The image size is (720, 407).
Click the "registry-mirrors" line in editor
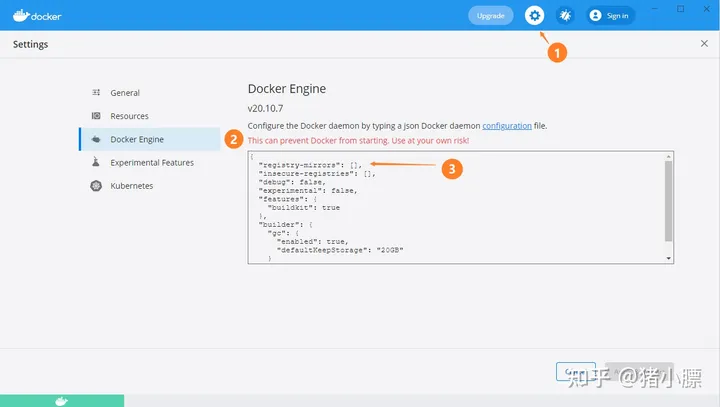[x=310, y=165]
